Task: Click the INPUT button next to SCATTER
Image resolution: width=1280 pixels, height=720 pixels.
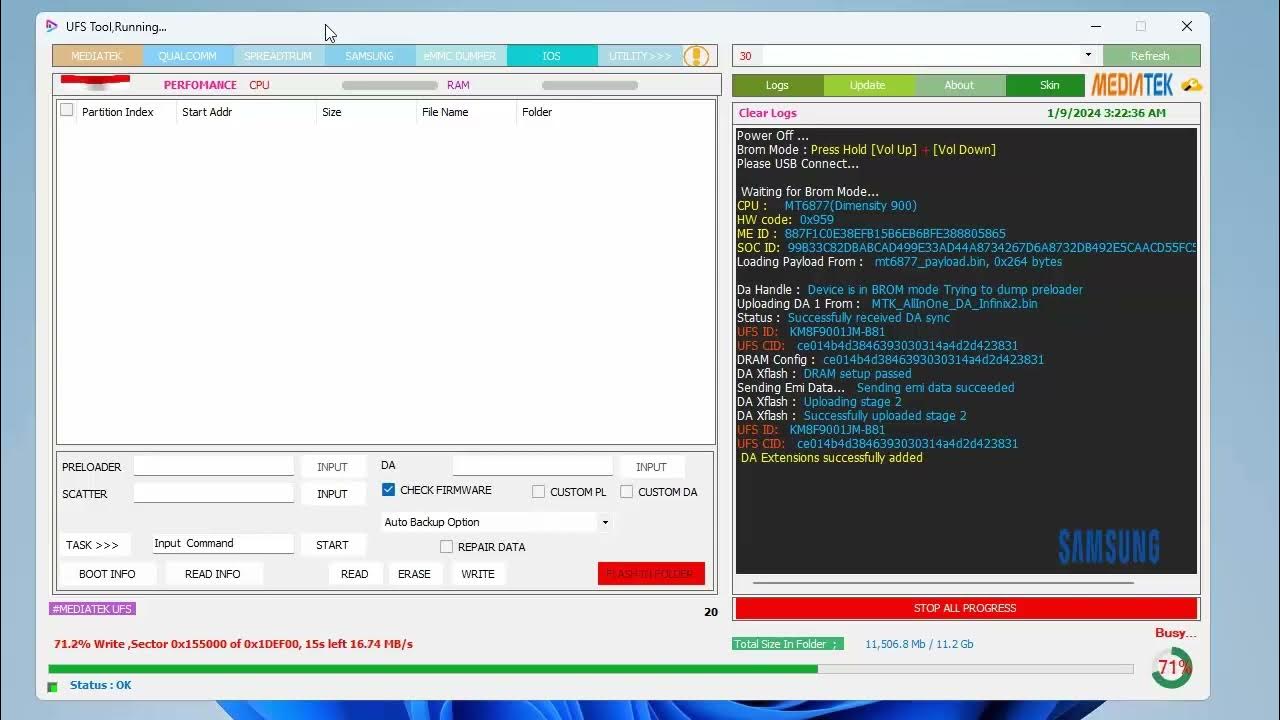Action: (x=332, y=494)
